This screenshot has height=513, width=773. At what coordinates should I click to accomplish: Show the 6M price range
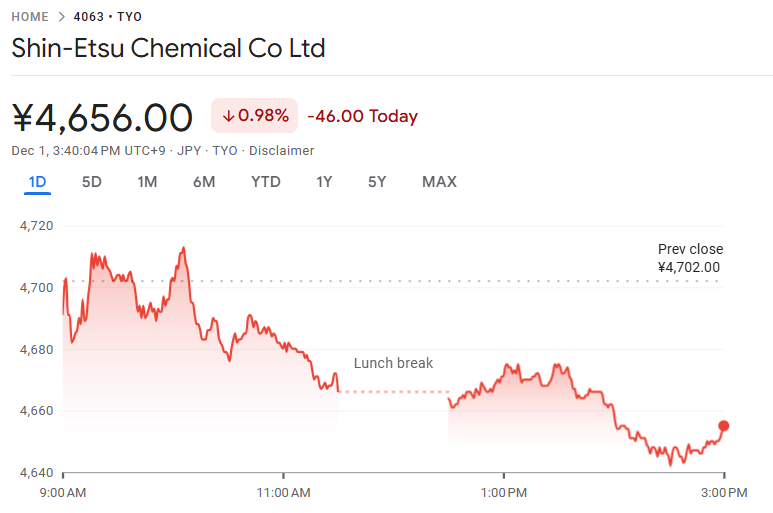point(204,181)
